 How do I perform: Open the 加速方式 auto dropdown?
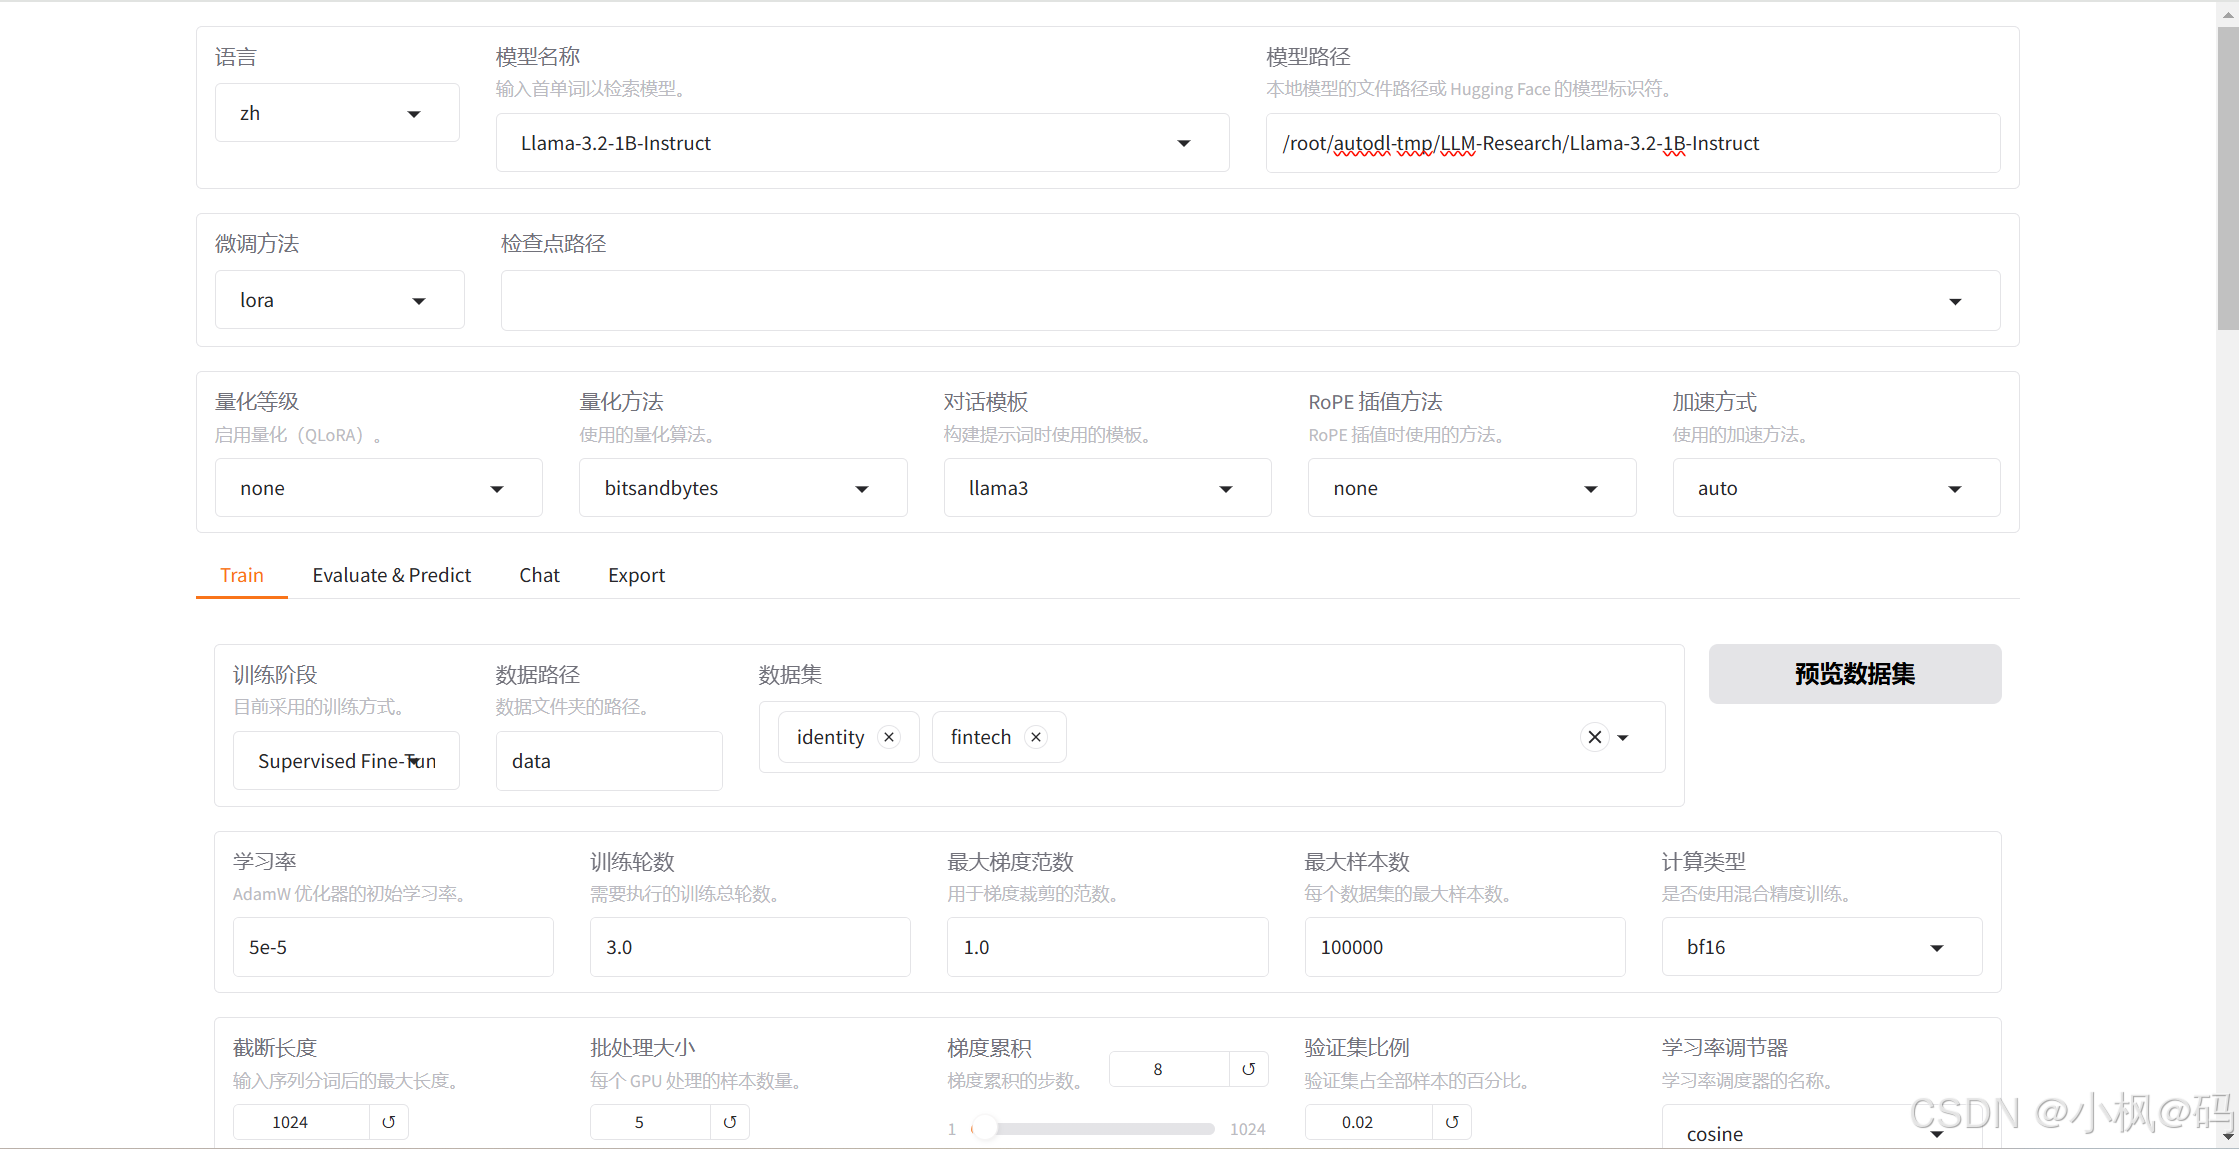1836,488
